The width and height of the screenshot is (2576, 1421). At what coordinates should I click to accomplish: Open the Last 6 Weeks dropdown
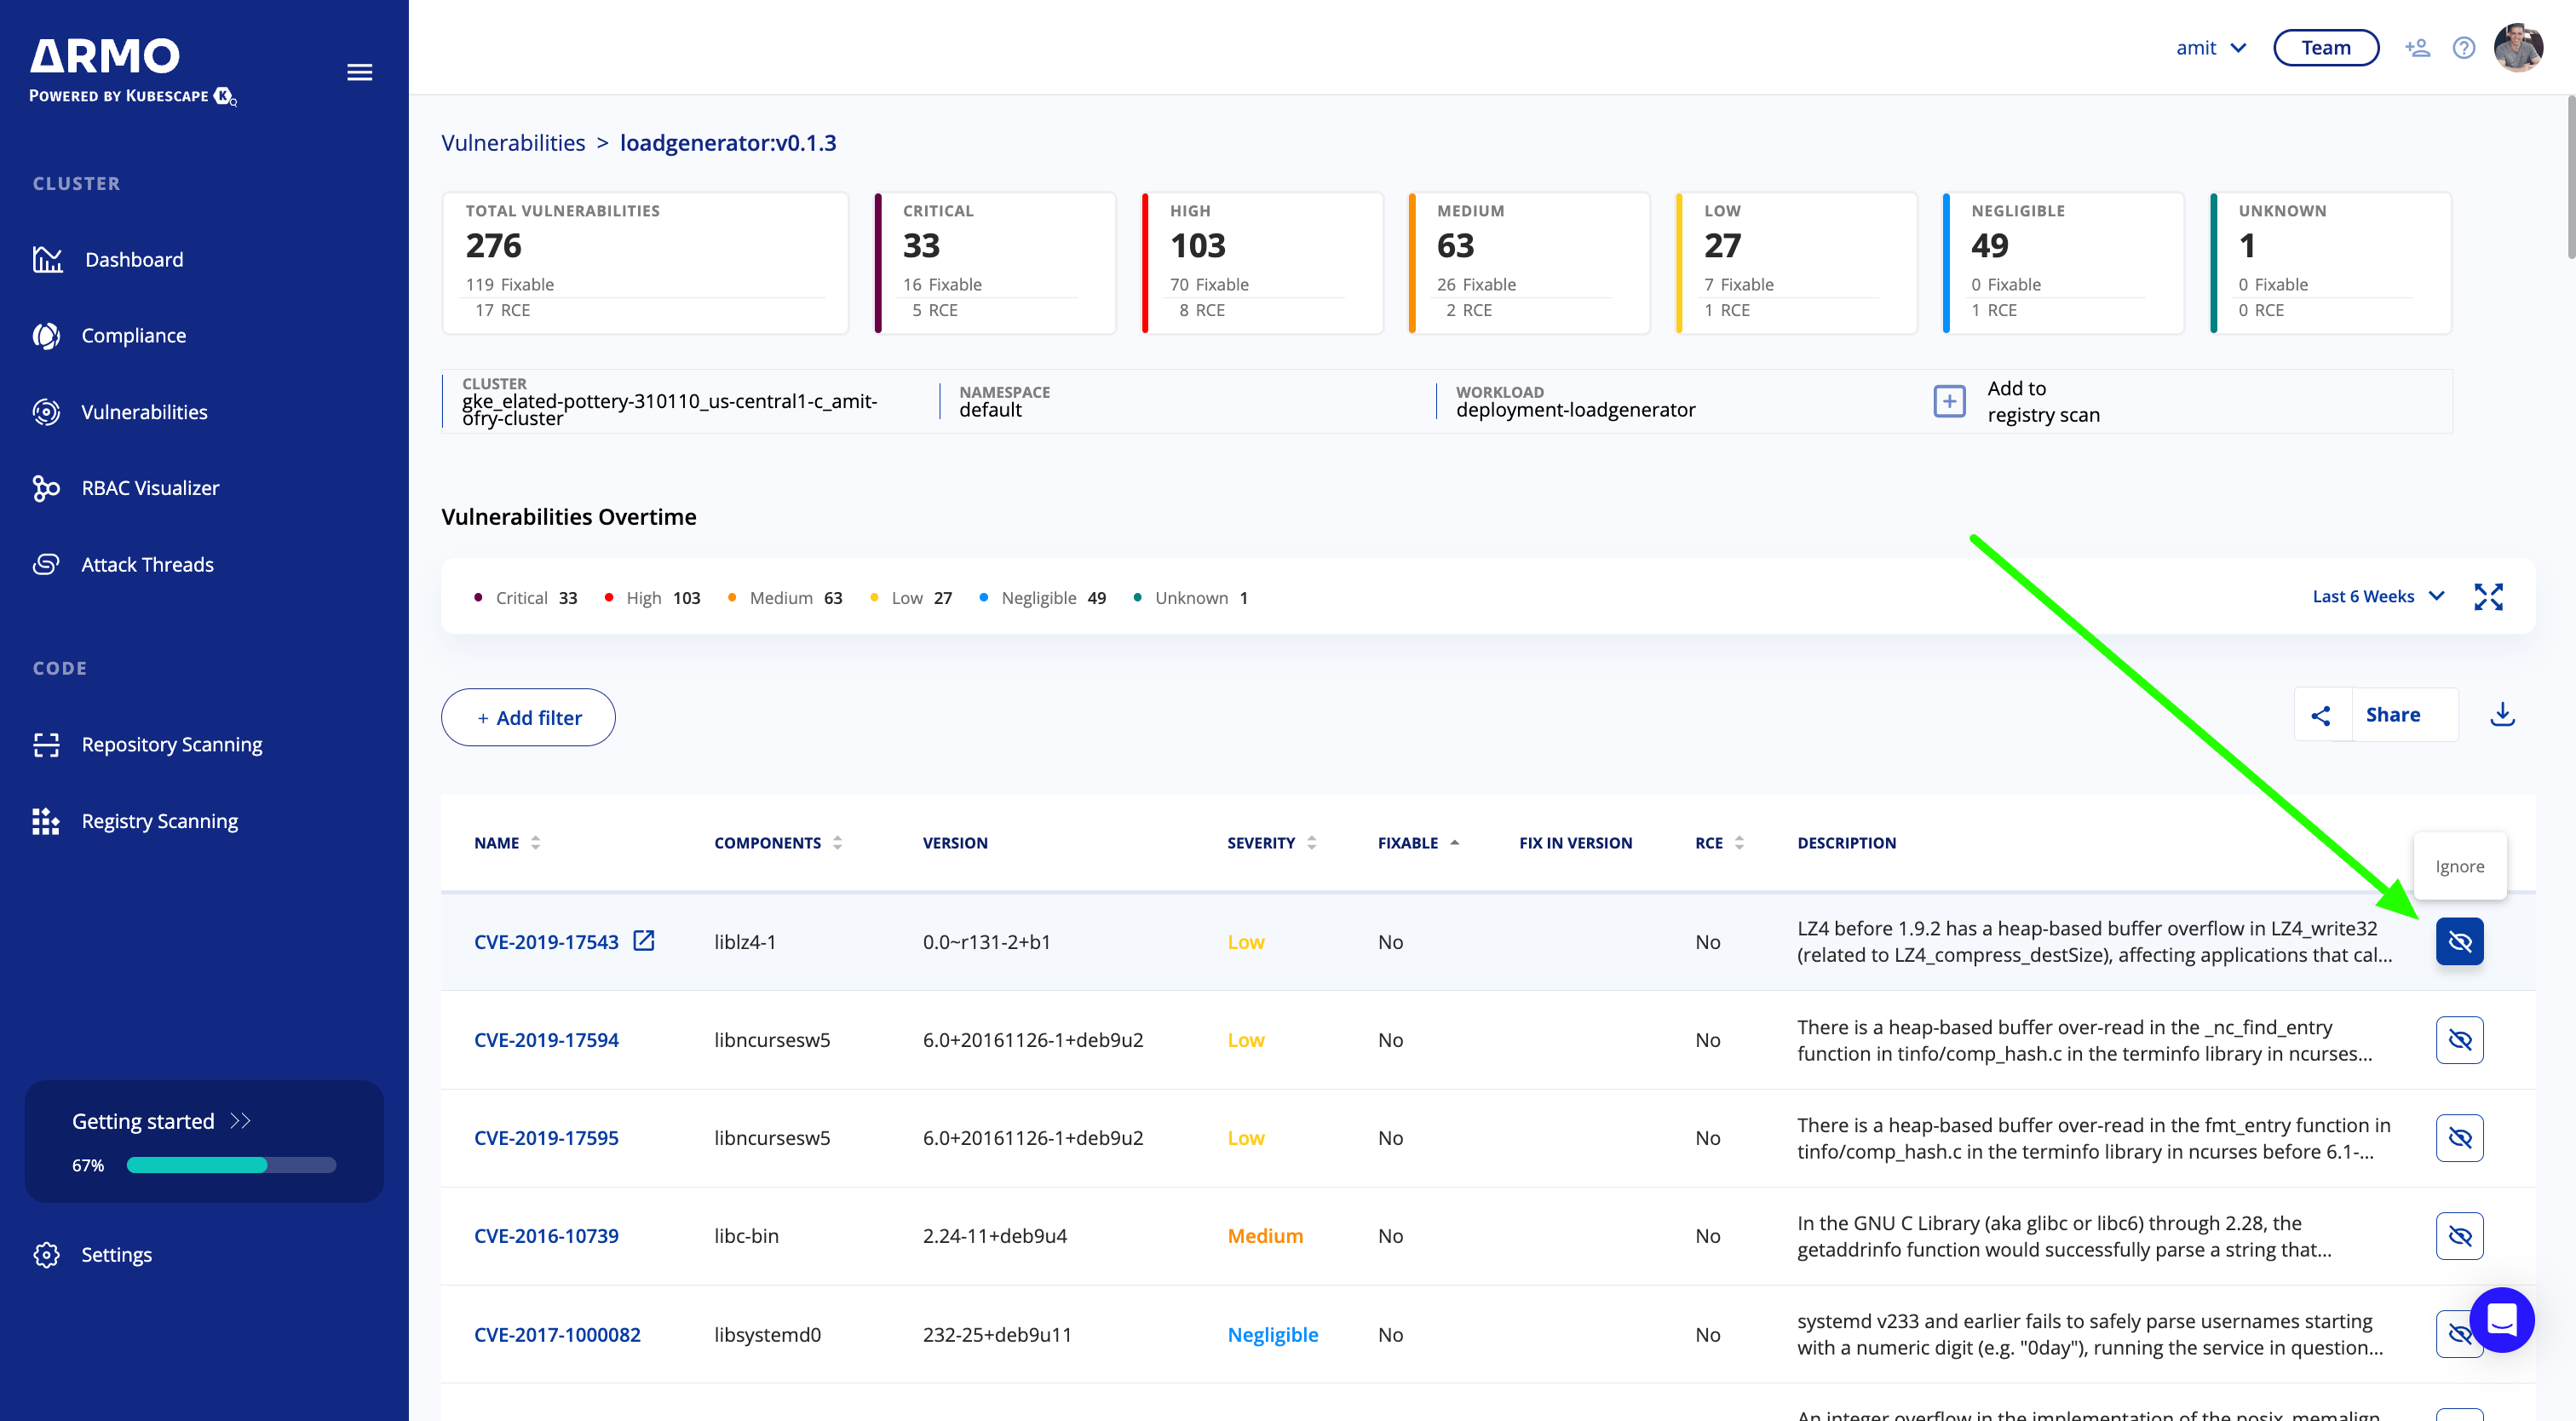[2377, 597]
